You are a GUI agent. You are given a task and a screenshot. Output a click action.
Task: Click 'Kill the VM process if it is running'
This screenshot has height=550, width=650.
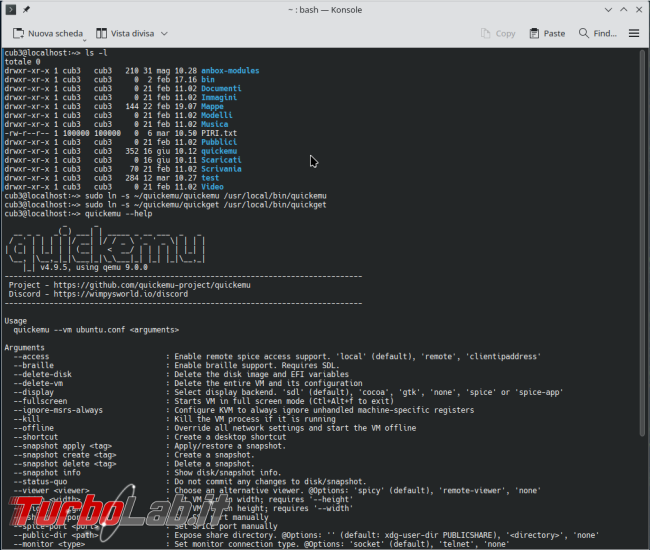(255, 419)
